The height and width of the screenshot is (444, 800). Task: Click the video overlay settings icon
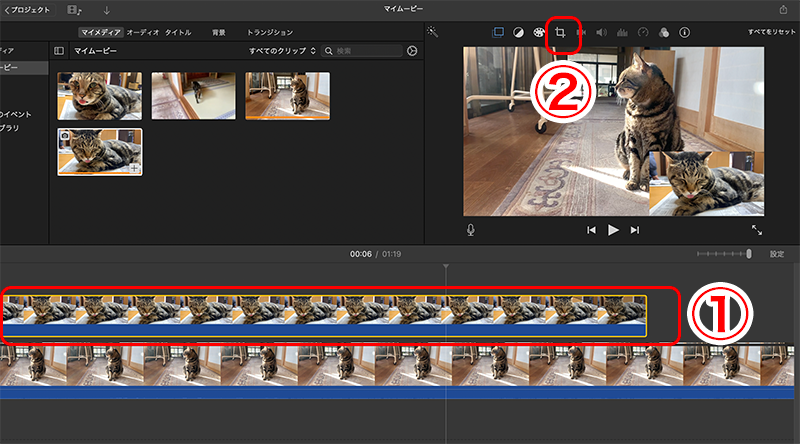[498, 32]
